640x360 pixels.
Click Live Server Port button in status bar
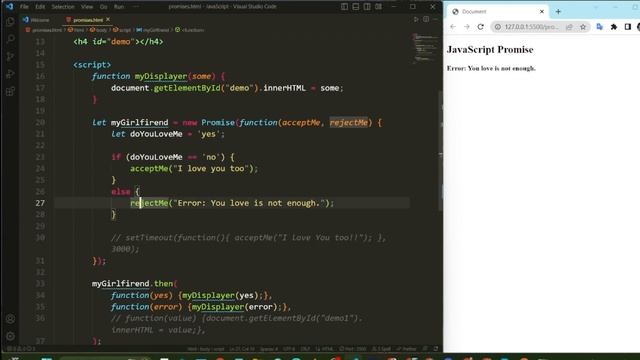353,349
